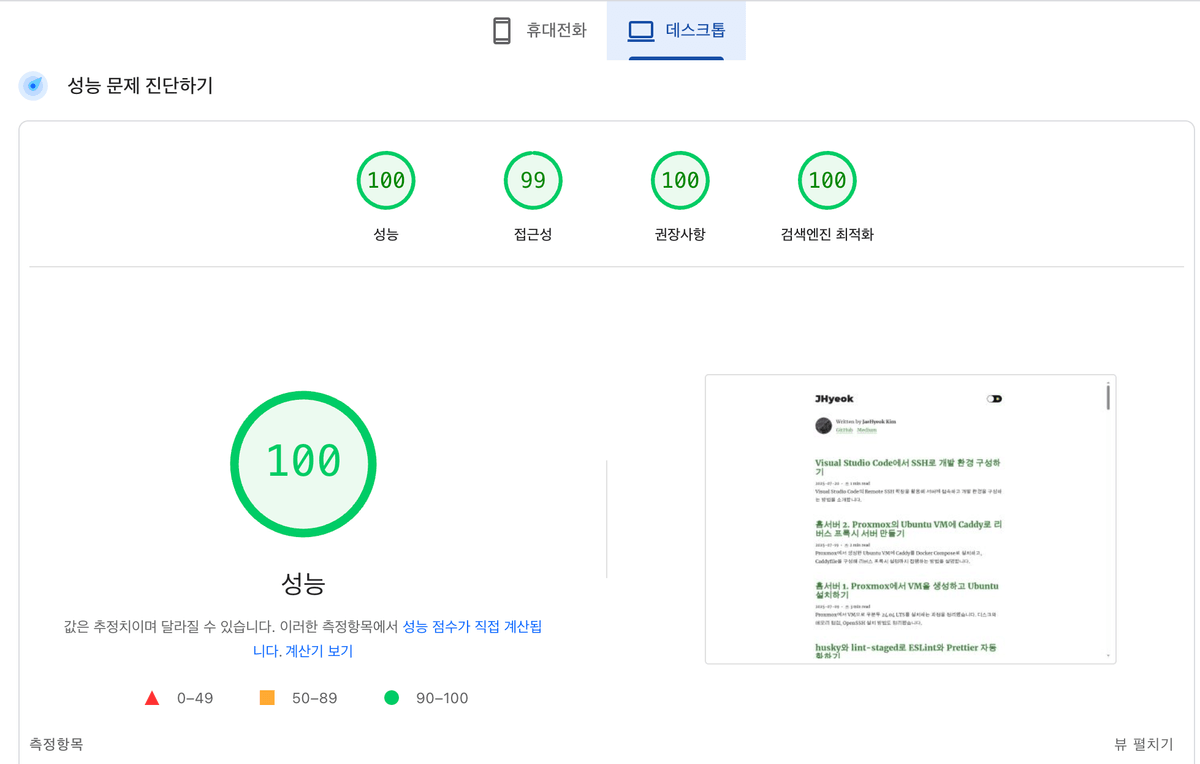Select the red triangle 0–49 legend marker

(152, 698)
